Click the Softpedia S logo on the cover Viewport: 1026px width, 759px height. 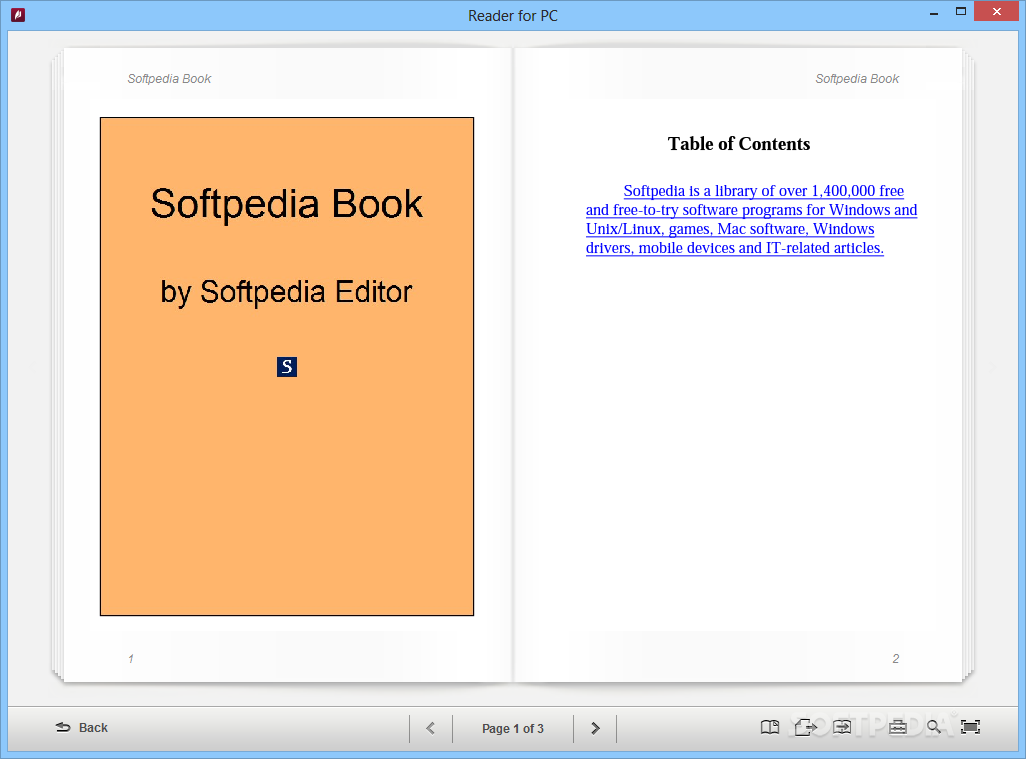287,366
